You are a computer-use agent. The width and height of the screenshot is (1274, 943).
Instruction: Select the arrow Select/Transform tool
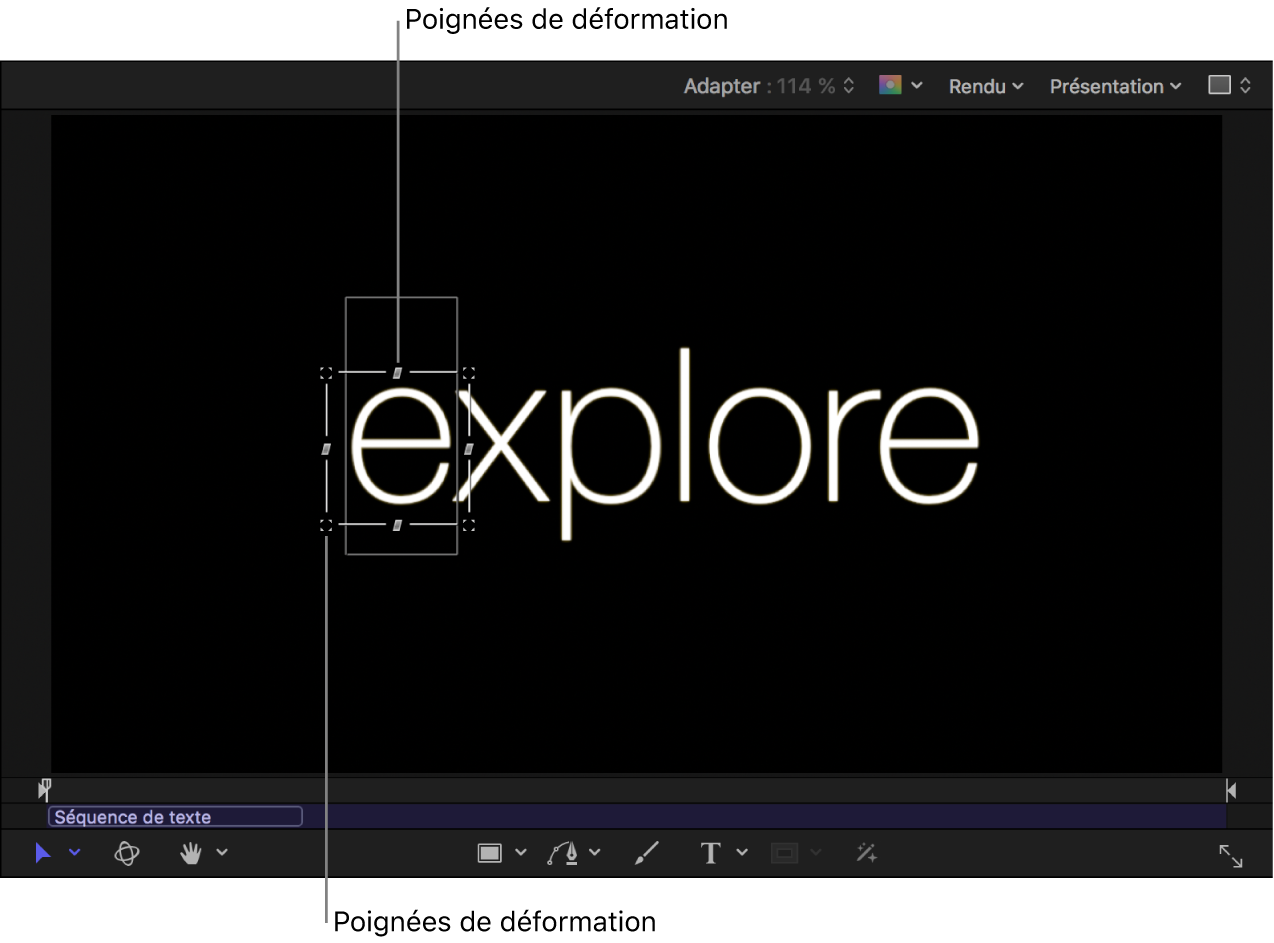click(43, 853)
